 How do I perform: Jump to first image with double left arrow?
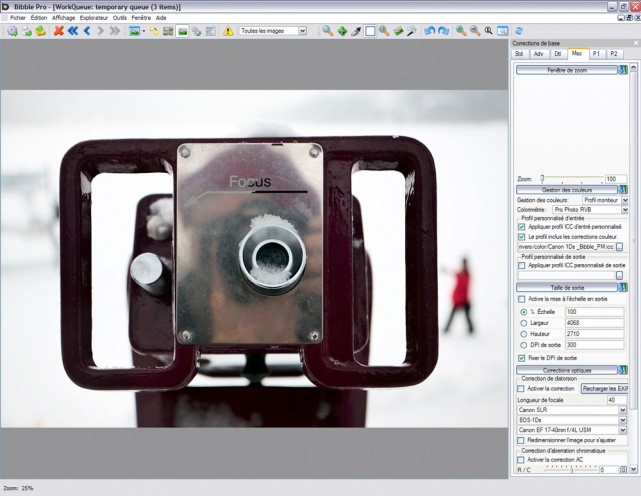pos(73,31)
